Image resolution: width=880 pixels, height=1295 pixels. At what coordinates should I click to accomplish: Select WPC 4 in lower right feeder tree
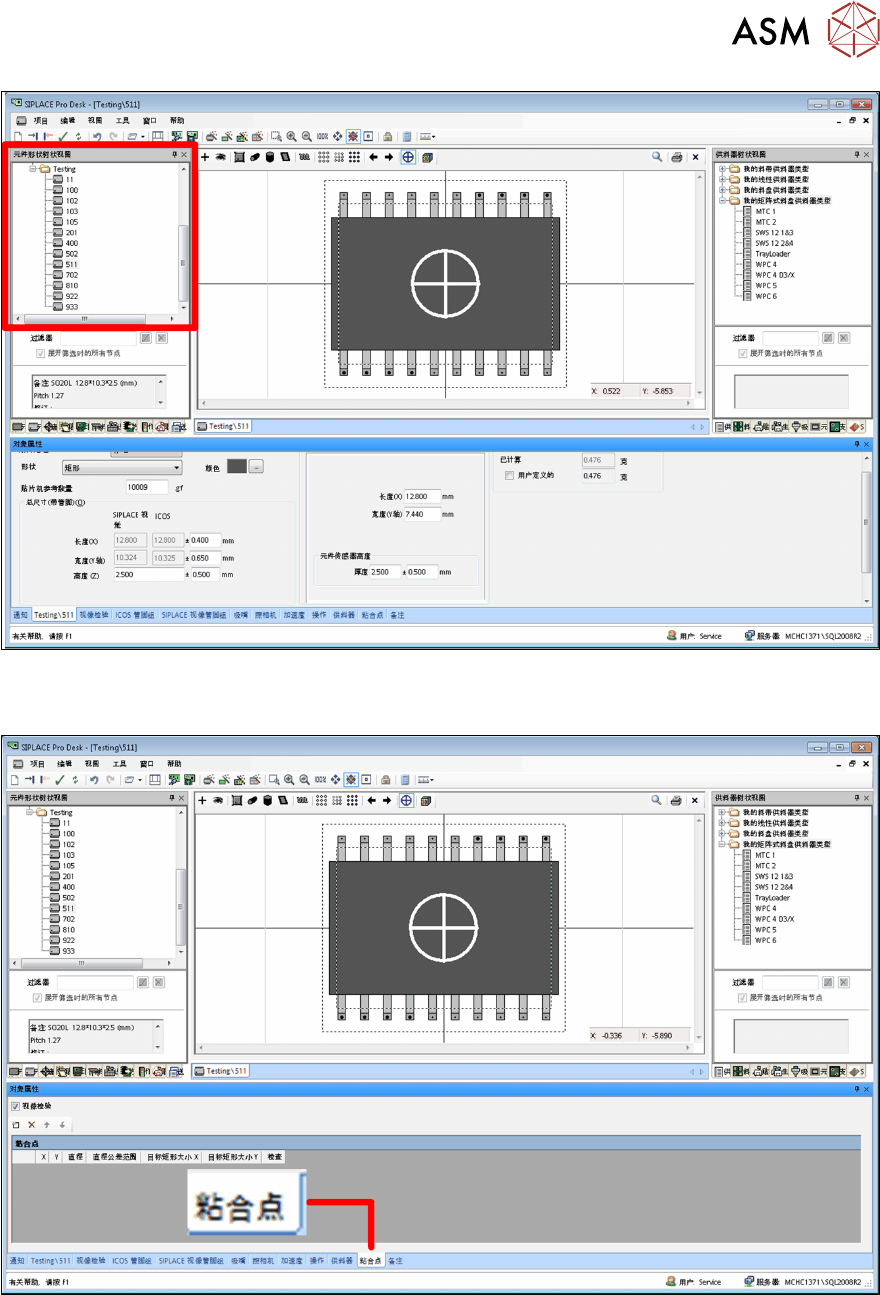[x=765, y=908]
